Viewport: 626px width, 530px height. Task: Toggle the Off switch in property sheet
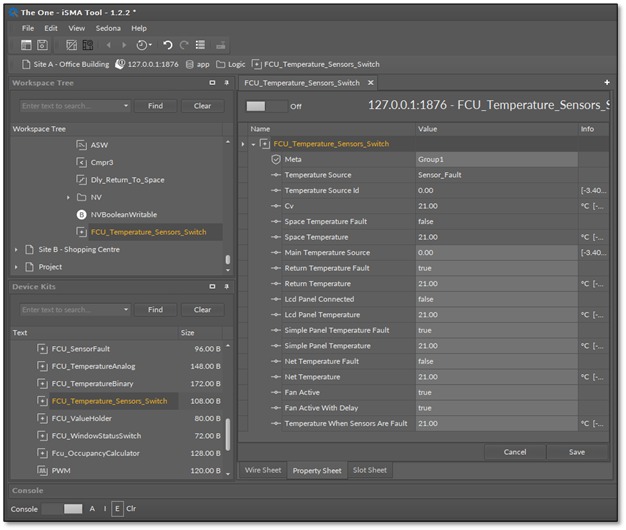click(x=265, y=105)
